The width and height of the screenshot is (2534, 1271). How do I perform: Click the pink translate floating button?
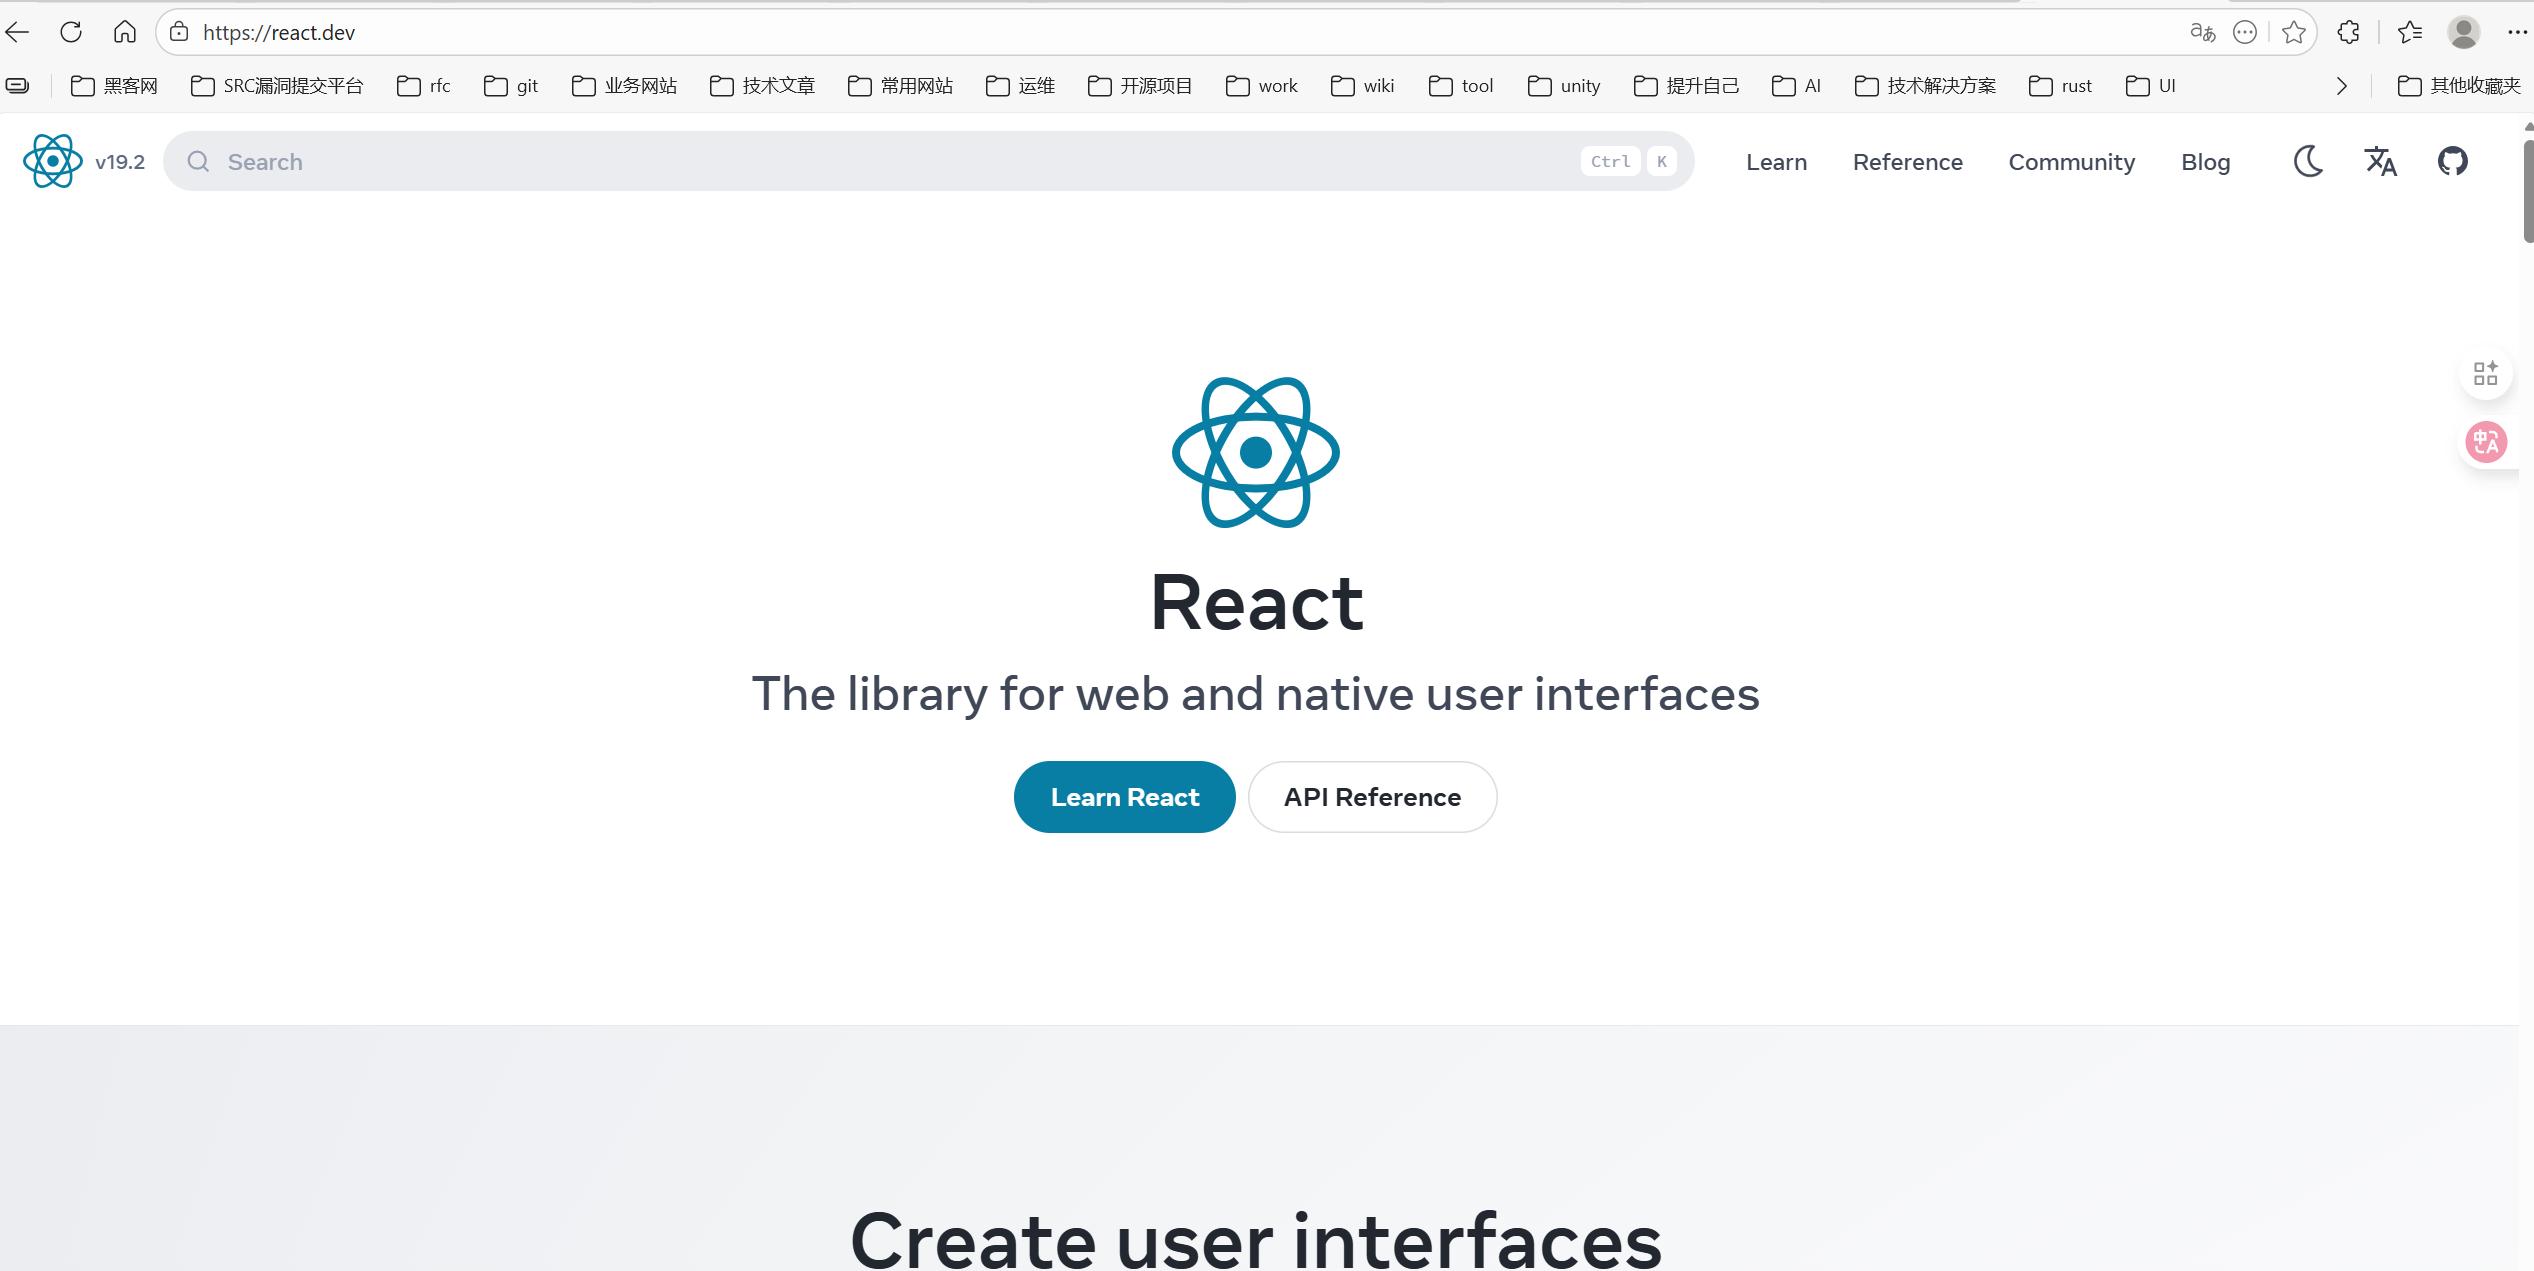[2485, 442]
